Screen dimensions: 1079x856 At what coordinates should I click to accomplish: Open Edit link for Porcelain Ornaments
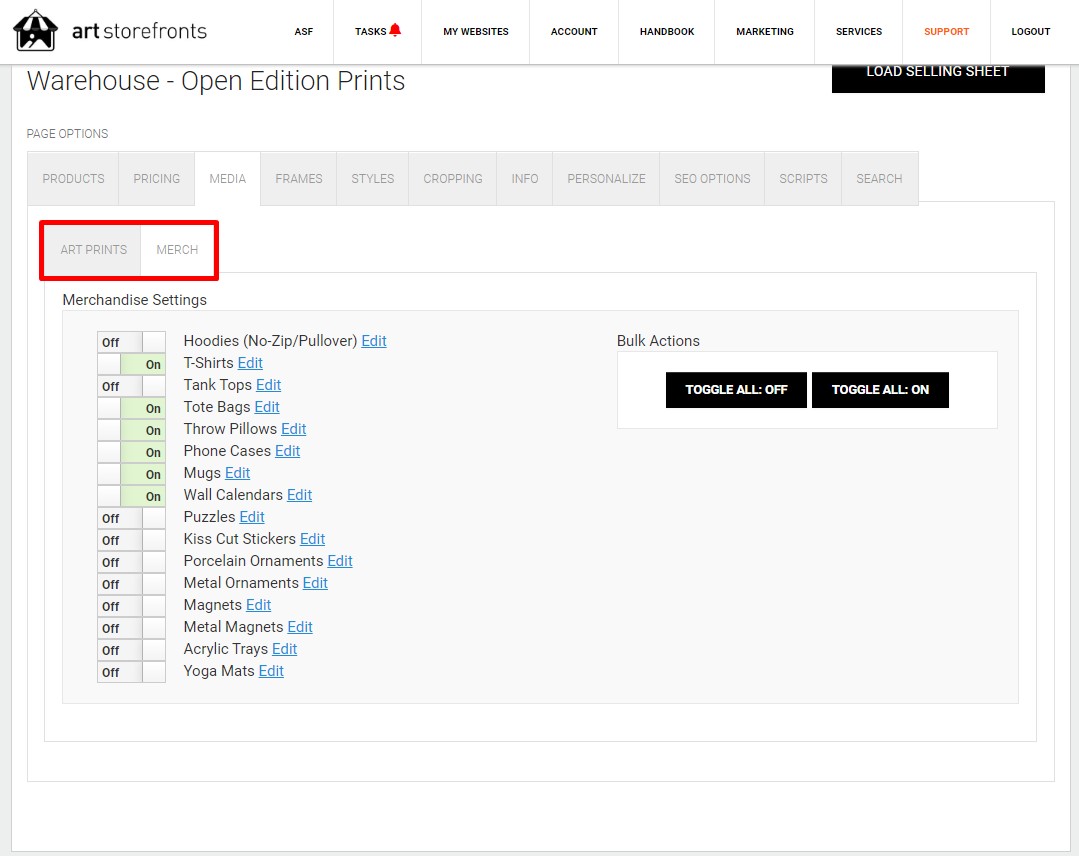(x=340, y=561)
